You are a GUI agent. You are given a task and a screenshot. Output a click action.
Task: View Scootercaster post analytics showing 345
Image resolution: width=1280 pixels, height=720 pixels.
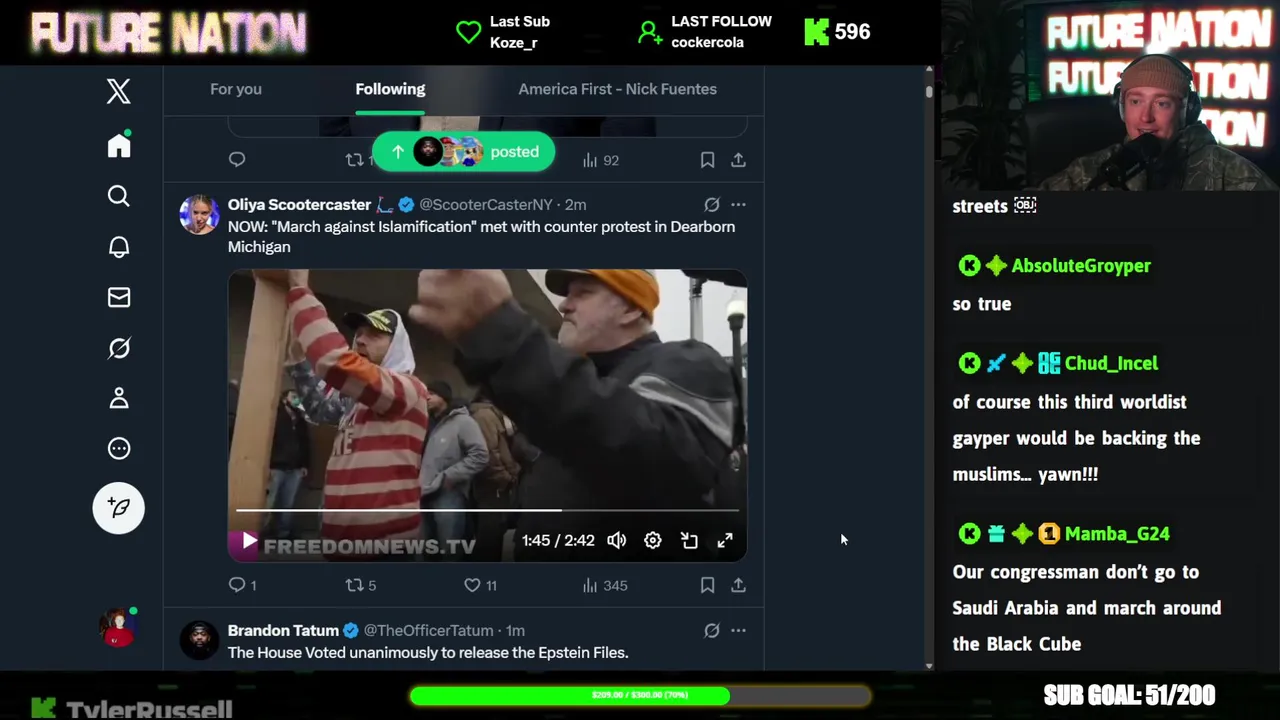605,585
